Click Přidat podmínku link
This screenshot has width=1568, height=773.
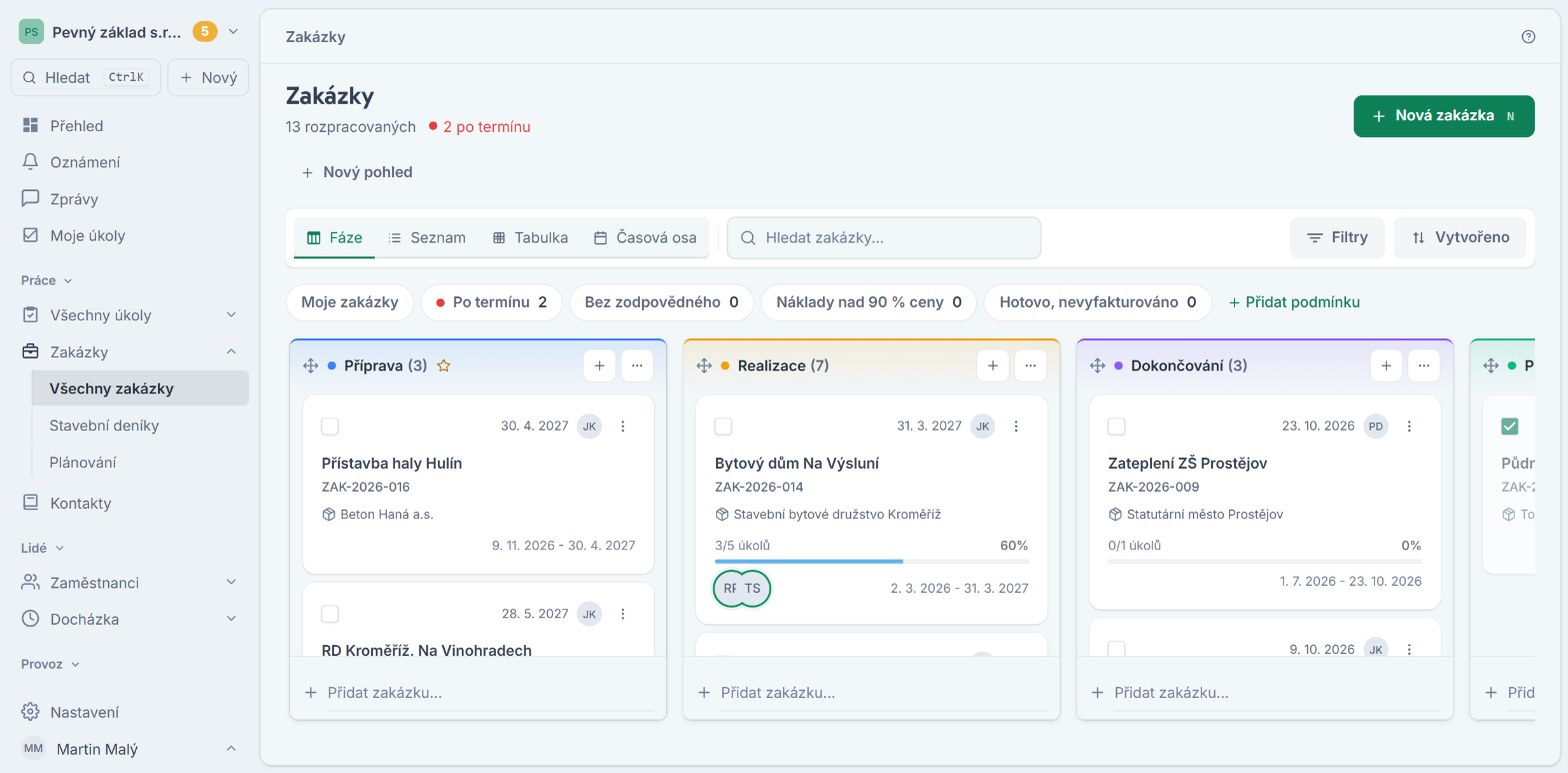click(x=1294, y=302)
